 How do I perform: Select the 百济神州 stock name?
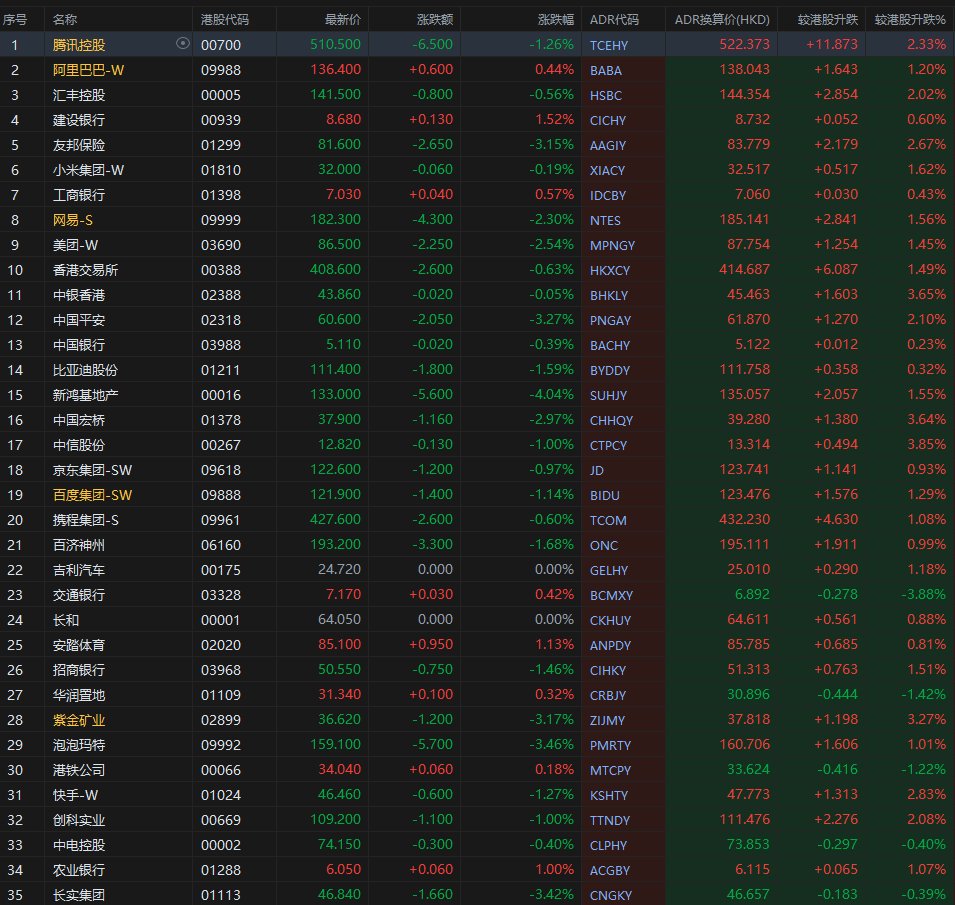point(79,544)
